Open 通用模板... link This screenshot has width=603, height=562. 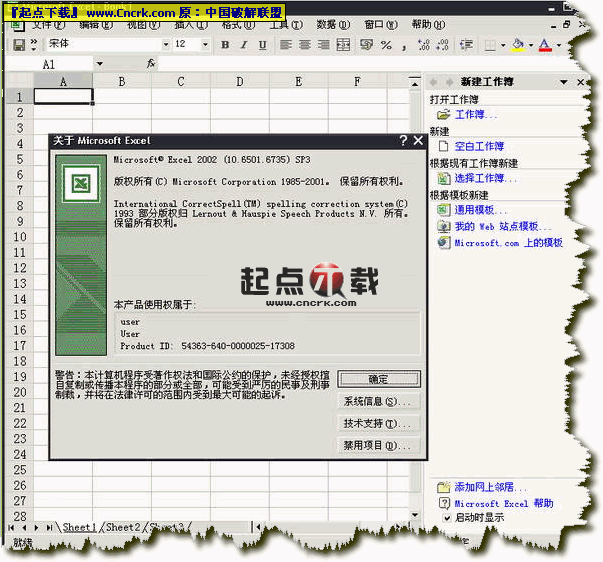tap(481, 210)
